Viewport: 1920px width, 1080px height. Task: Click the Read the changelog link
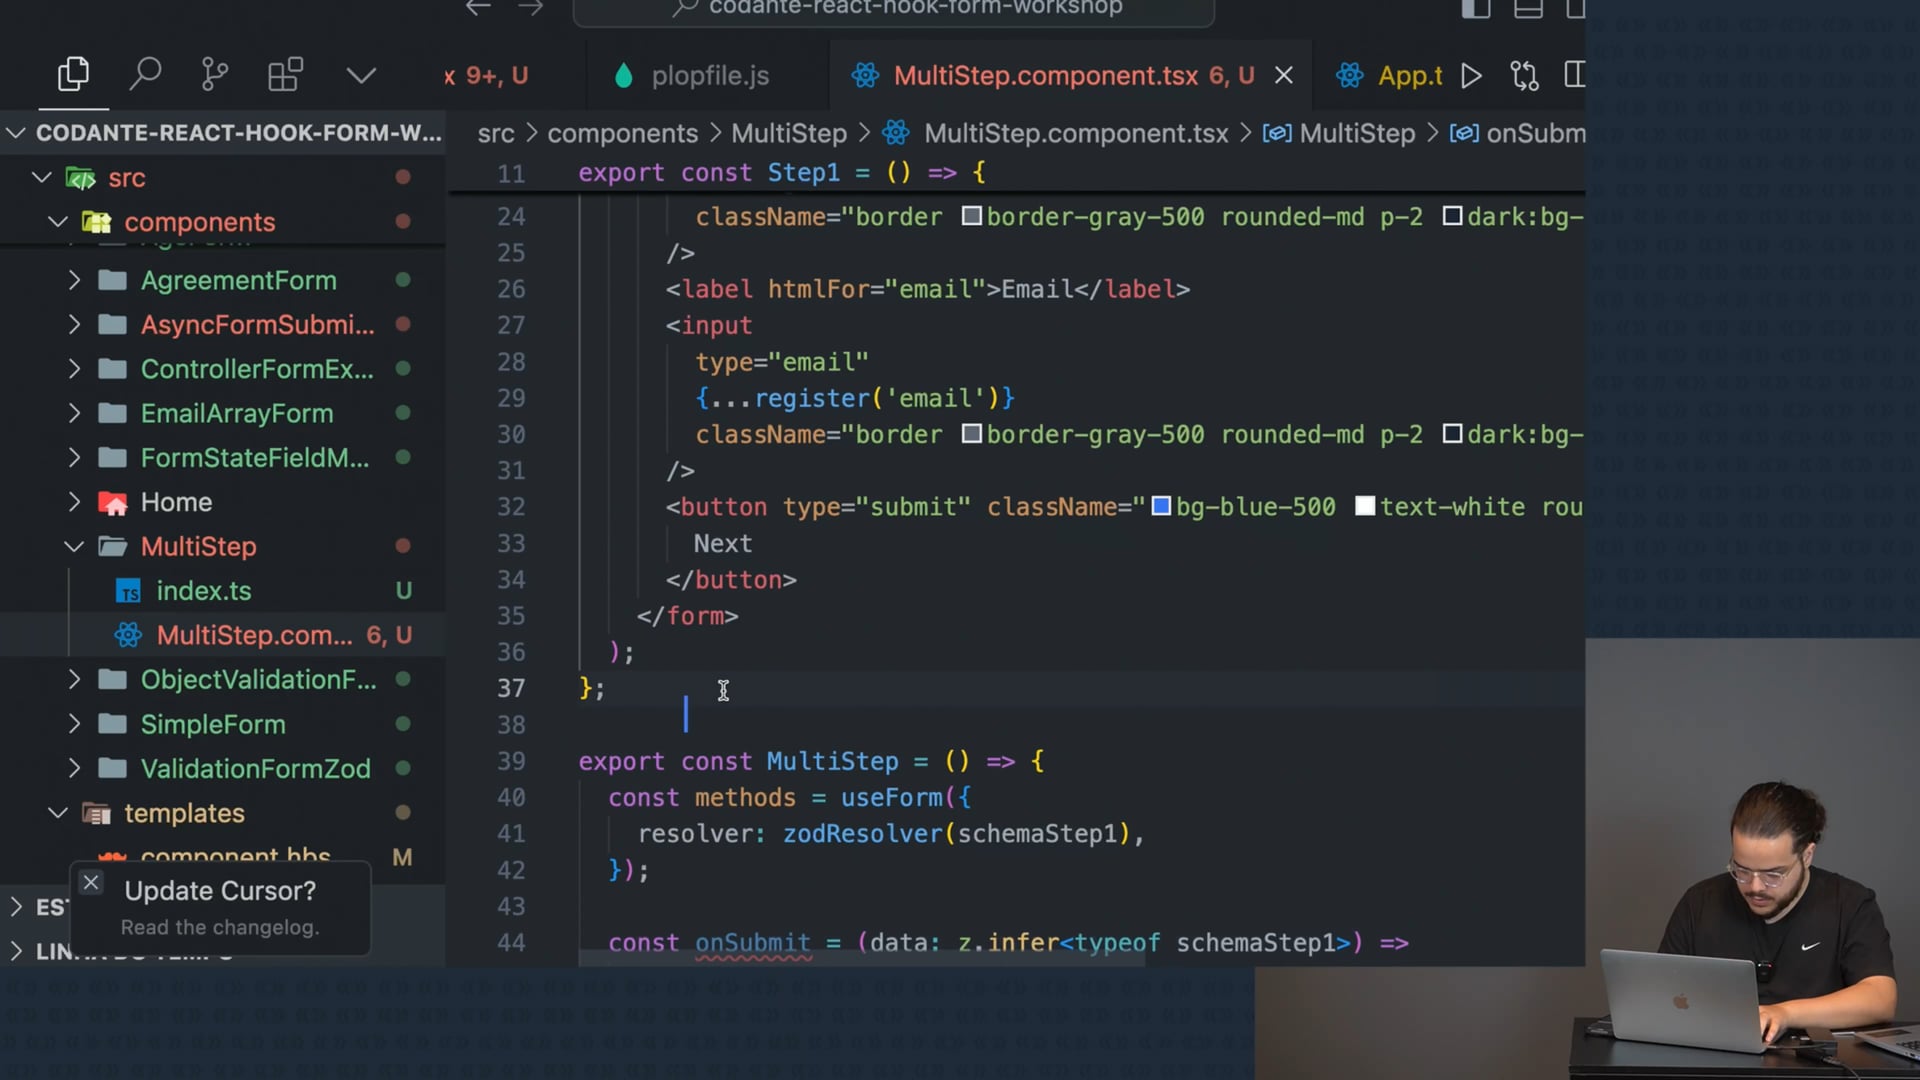coord(219,927)
